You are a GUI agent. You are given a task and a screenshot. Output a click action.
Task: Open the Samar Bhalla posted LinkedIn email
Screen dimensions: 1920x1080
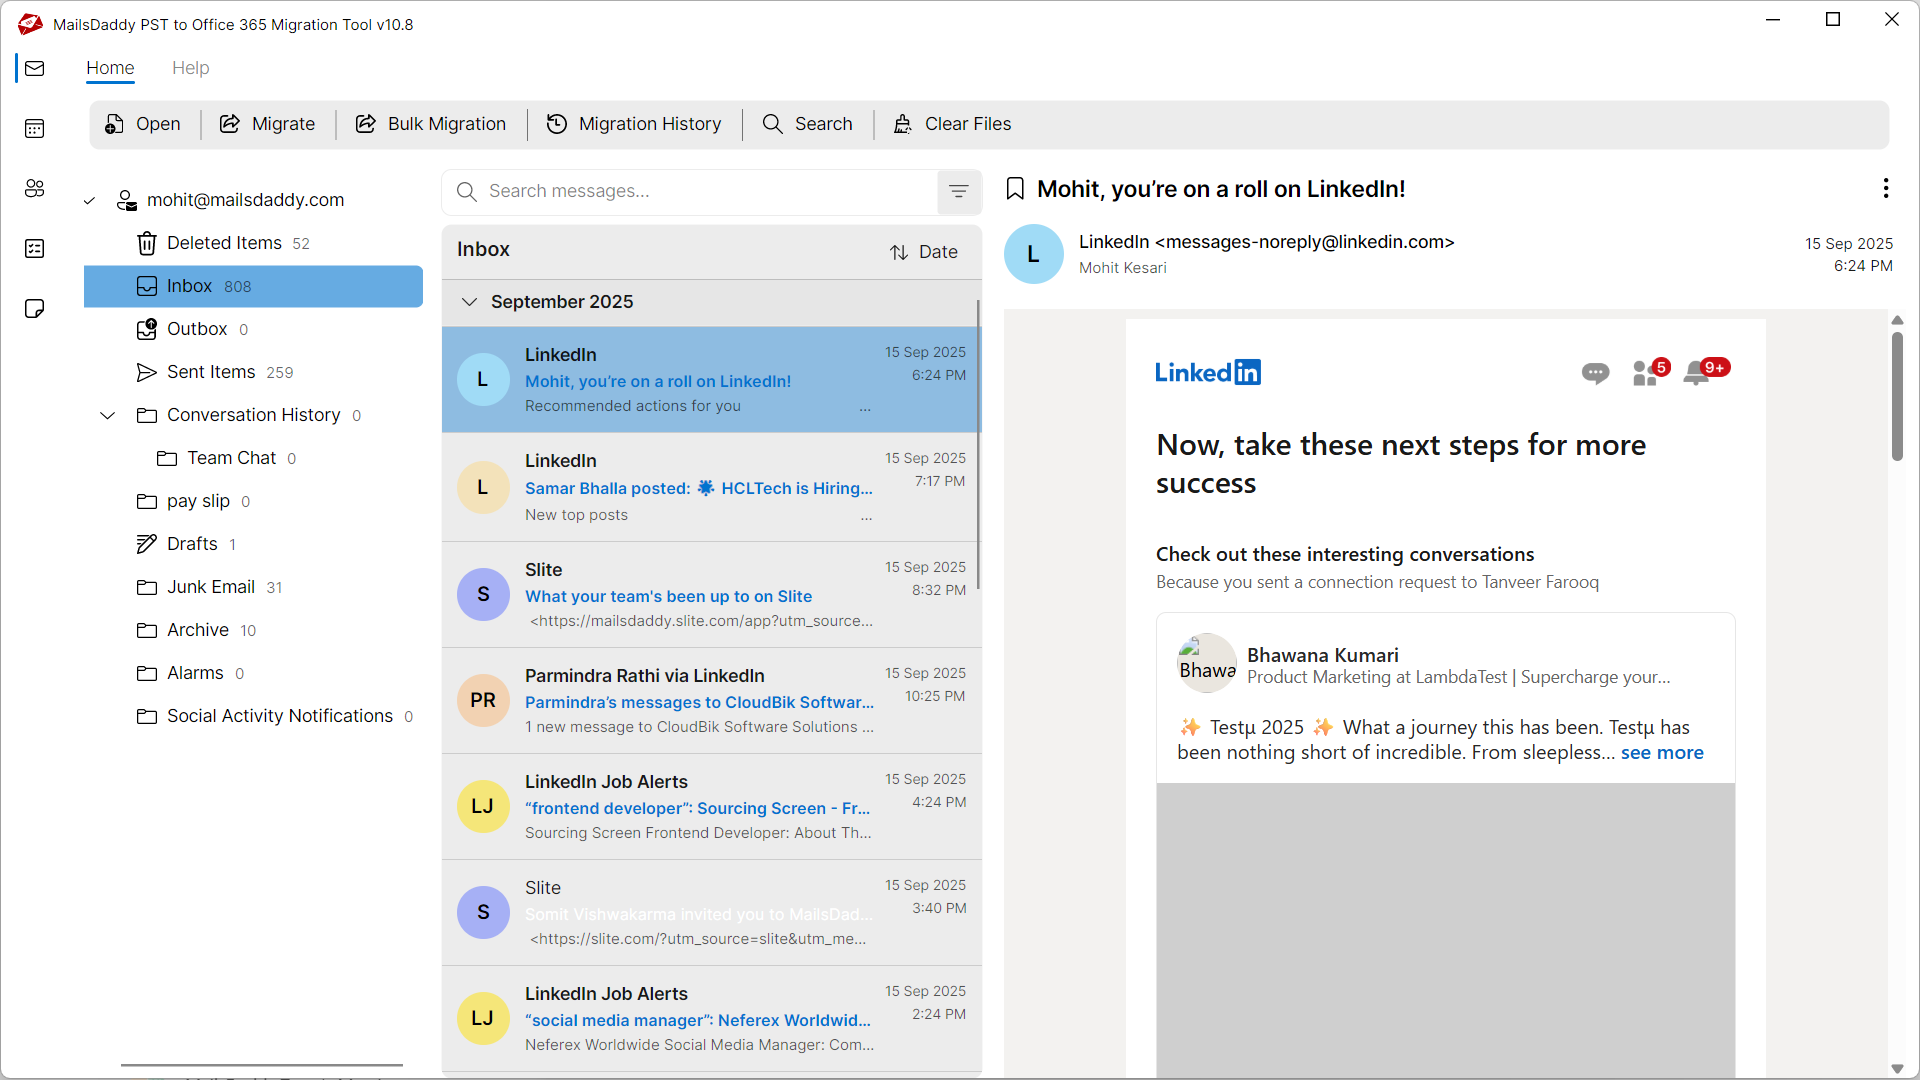tap(711, 488)
